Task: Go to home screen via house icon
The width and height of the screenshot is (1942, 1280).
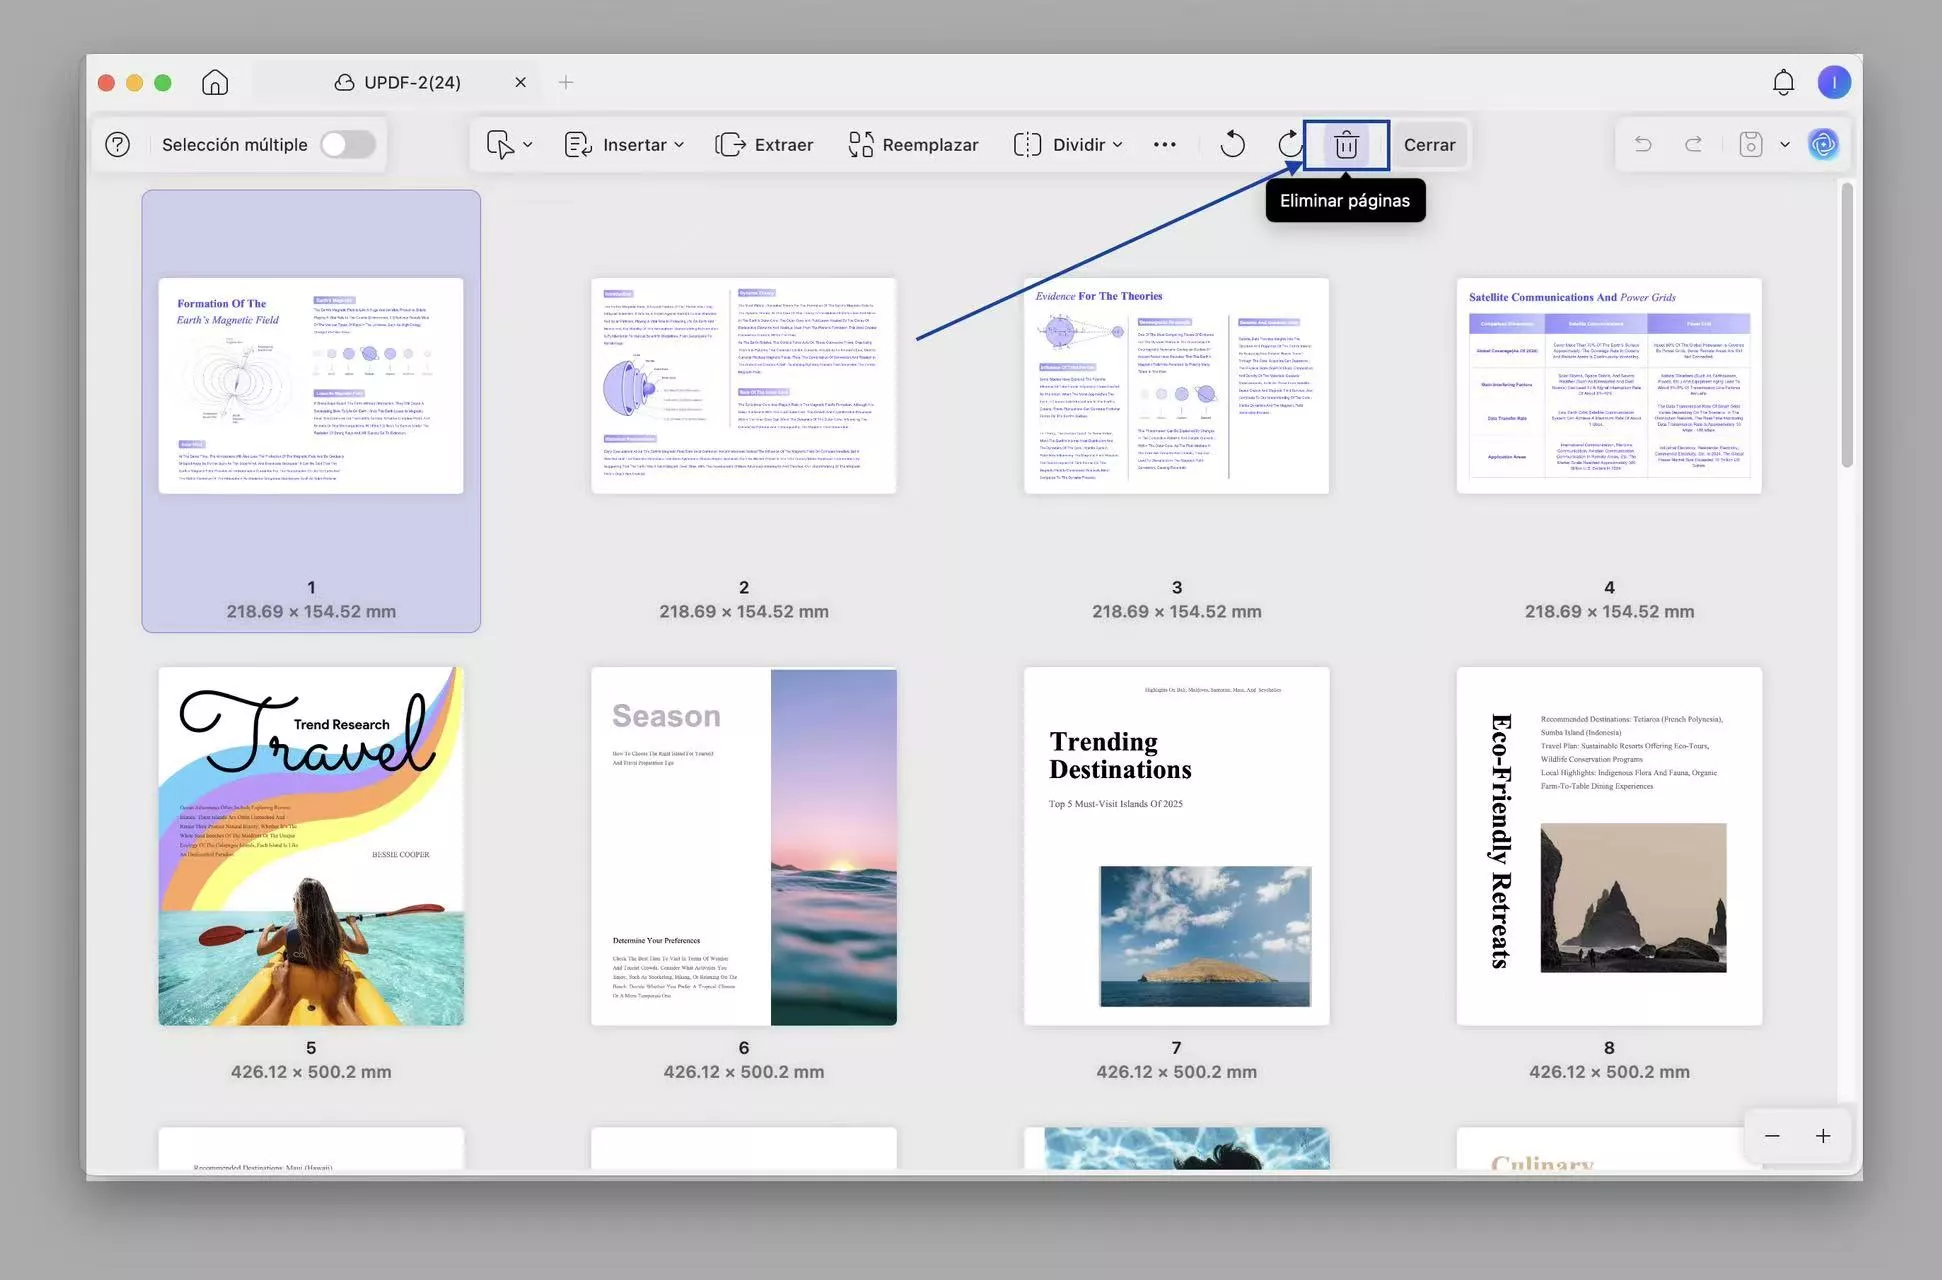Action: 215,82
